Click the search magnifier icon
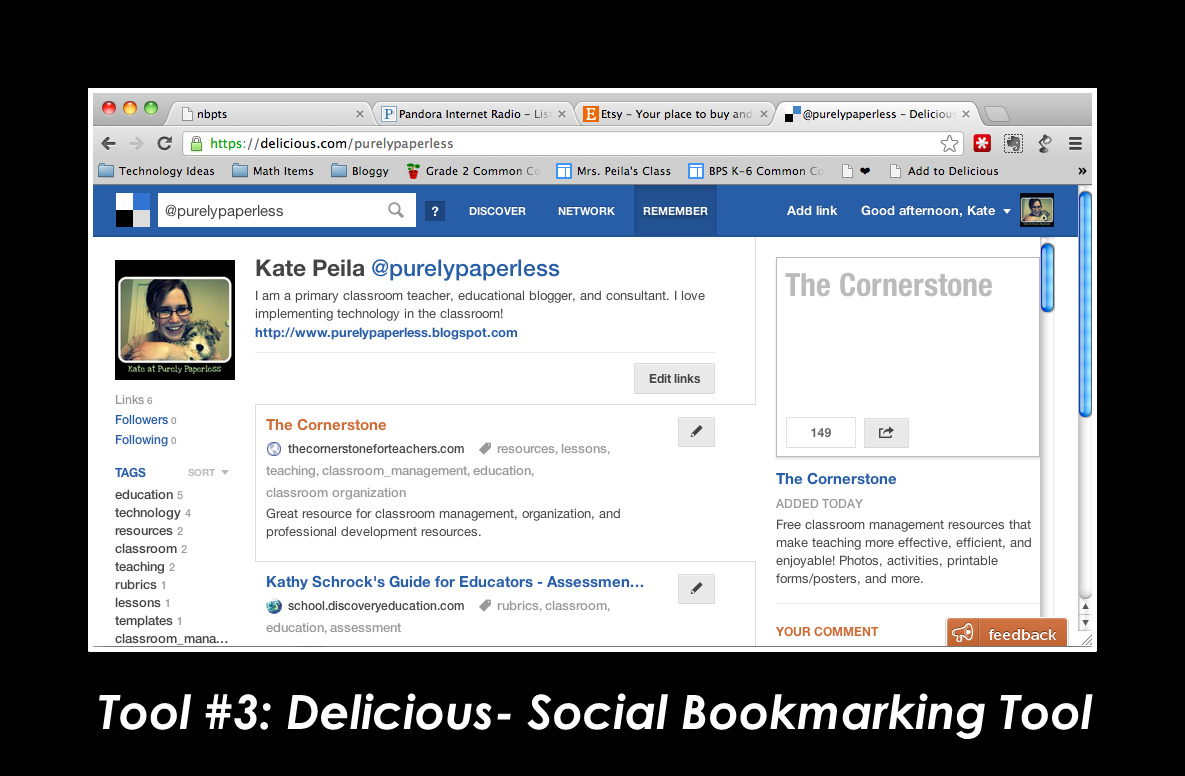Screen dimensions: 1185x776 396,210
